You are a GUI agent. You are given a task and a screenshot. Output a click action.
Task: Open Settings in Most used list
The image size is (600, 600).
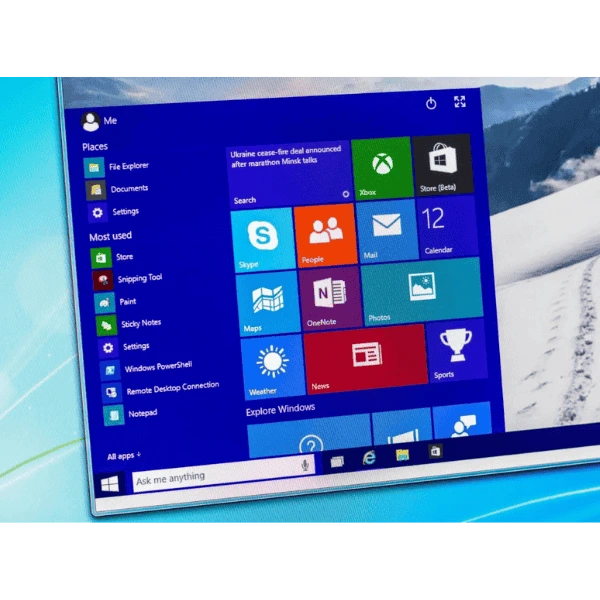click(124, 347)
